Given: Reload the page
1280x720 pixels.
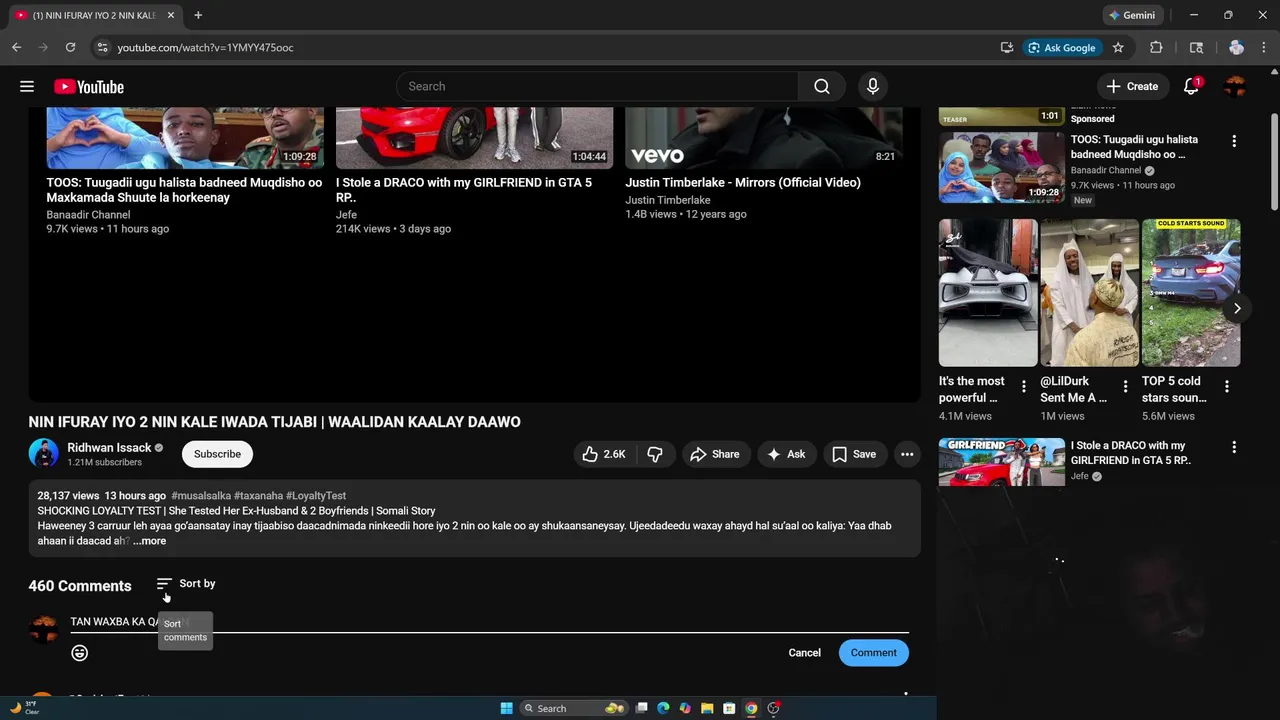Looking at the screenshot, I should pyautogui.click(x=70, y=47).
